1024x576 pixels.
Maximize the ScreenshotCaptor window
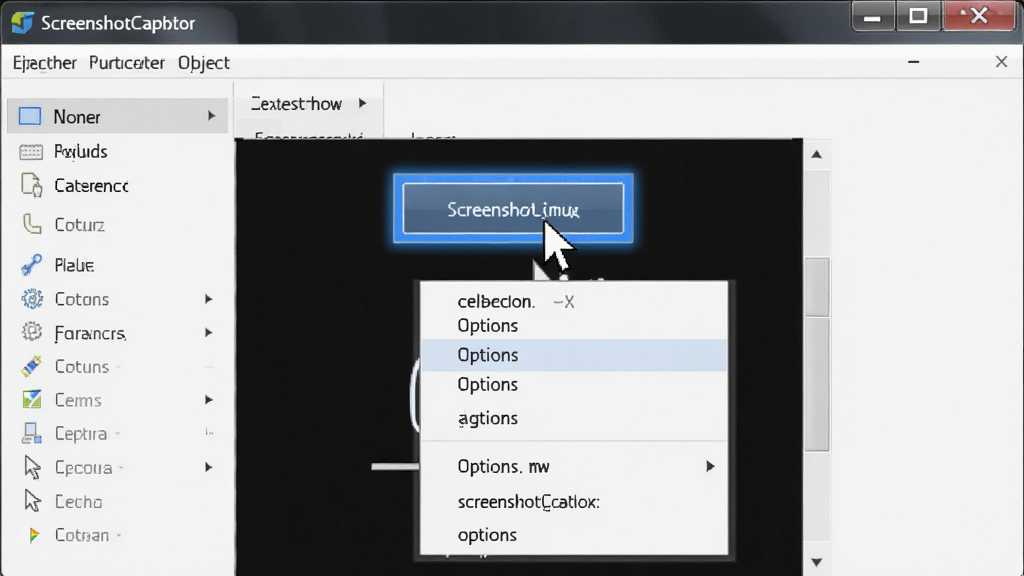click(x=919, y=16)
